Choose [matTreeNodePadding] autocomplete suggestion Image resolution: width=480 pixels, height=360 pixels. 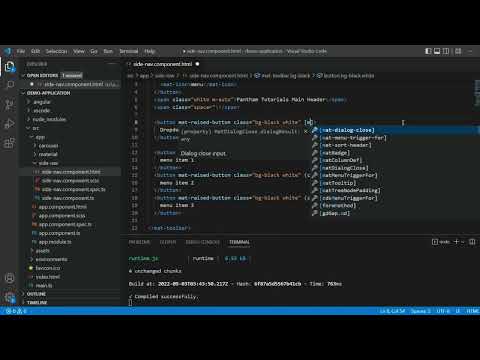350,190
